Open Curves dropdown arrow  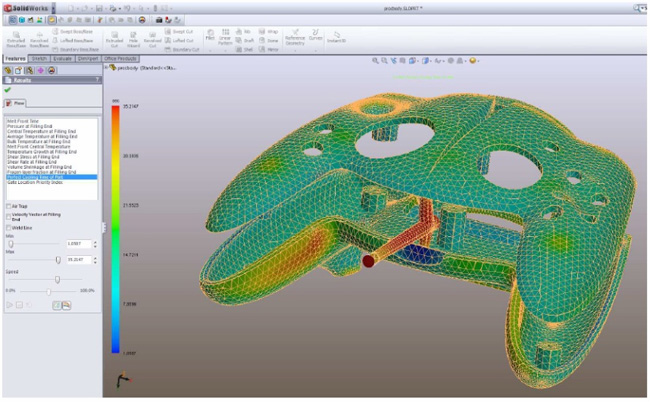coord(315,51)
